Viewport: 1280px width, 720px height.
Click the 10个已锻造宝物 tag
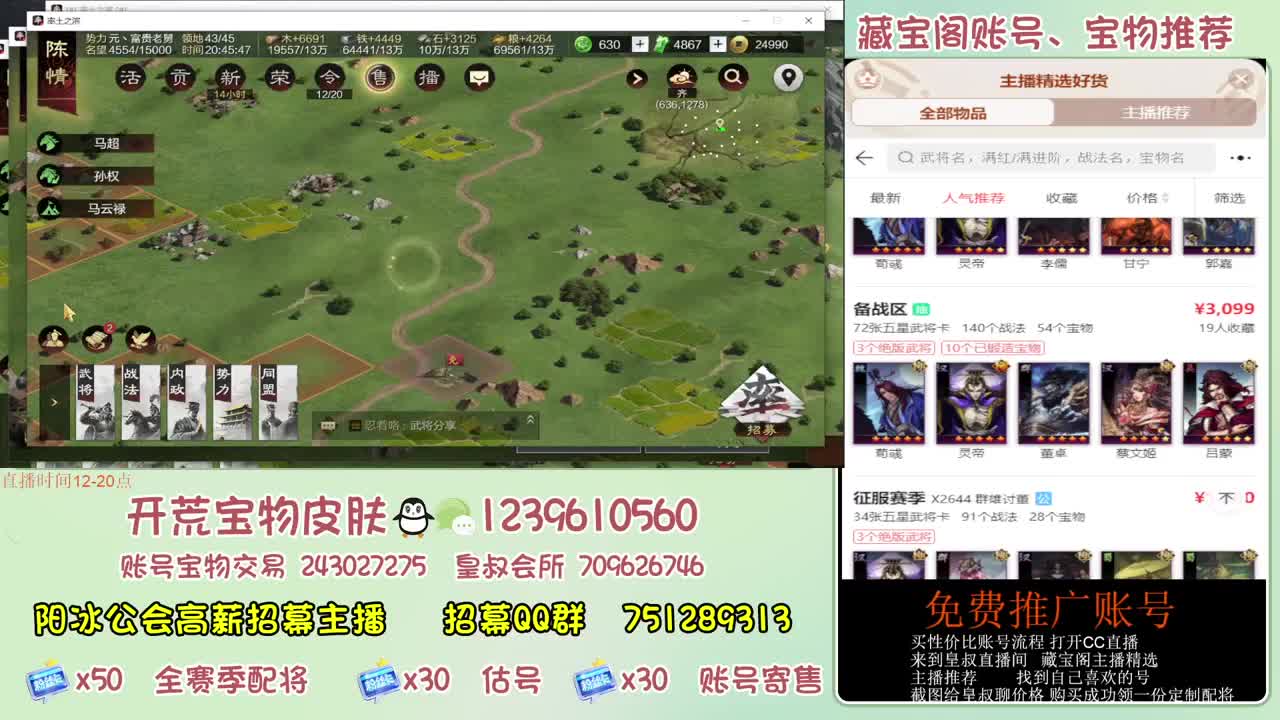[x=992, y=348]
